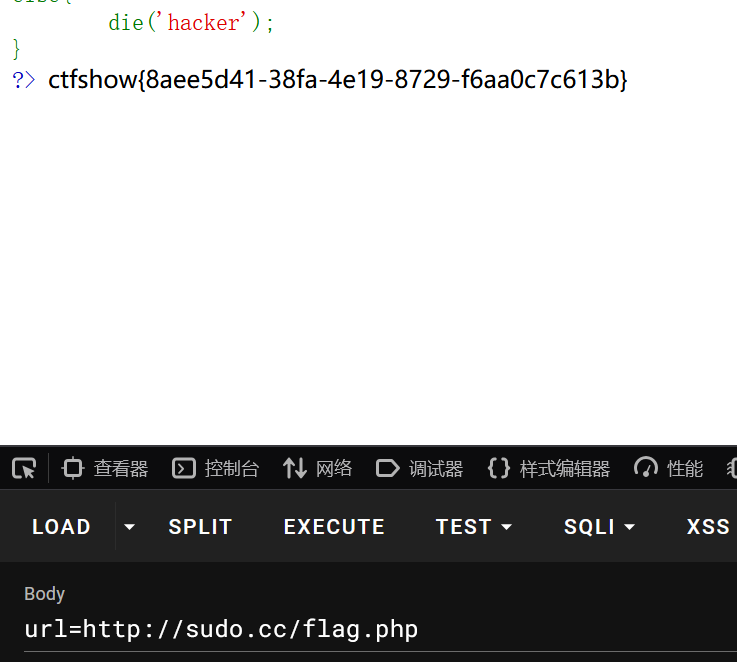Screen dimensions: 737x662
Task: Open the XSS menu
Action: click(708, 527)
